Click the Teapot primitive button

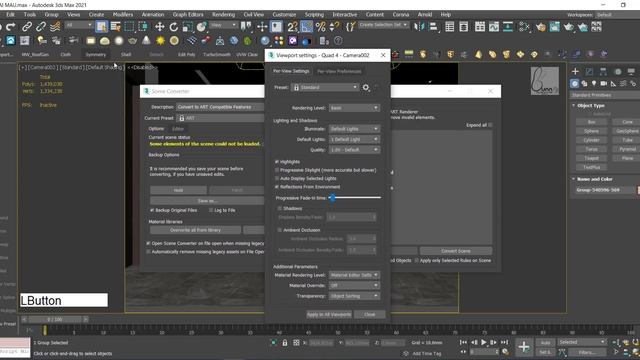(591, 158)
